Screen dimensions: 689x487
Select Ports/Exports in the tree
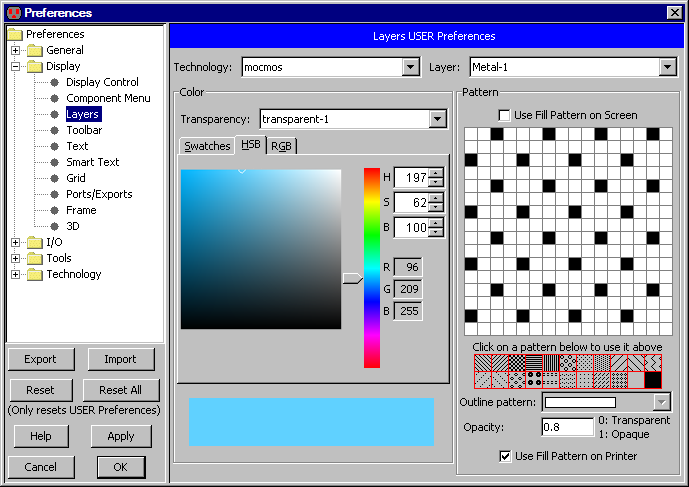pos(99,194)
